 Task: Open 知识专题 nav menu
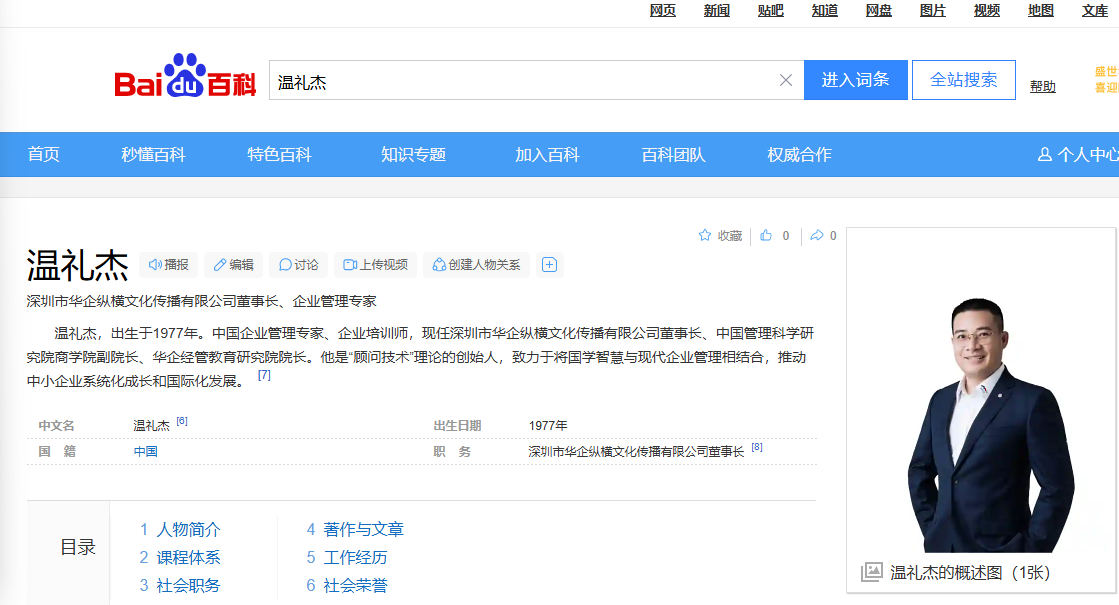click(x=413, y=154)
